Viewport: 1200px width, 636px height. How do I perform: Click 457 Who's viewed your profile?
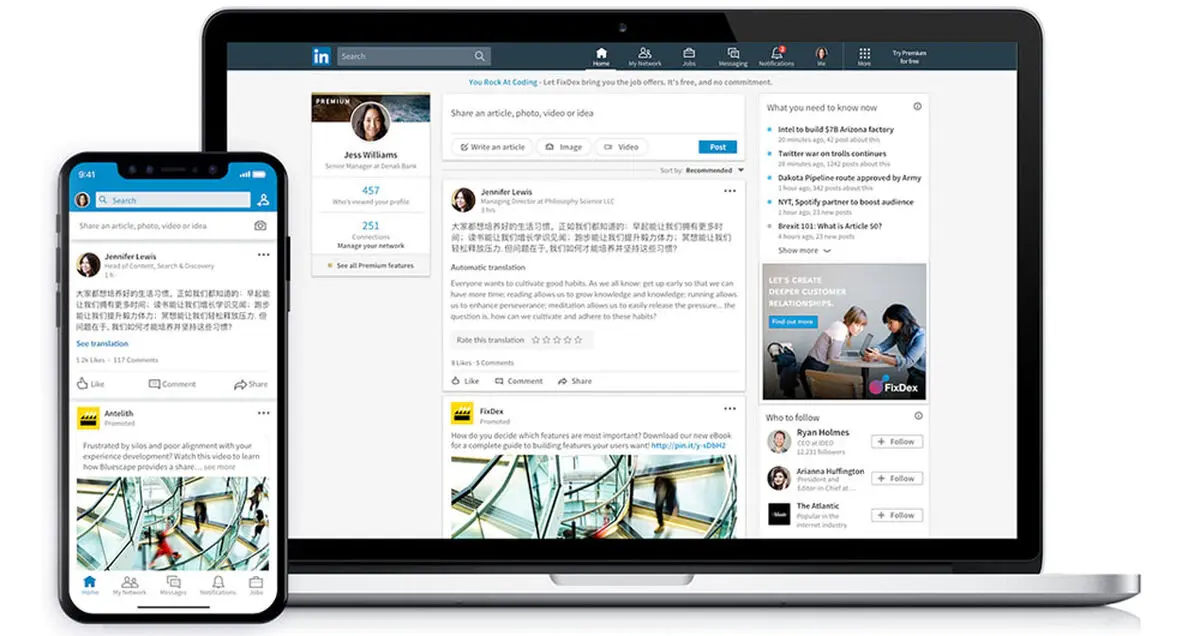(x=371, y=195)
